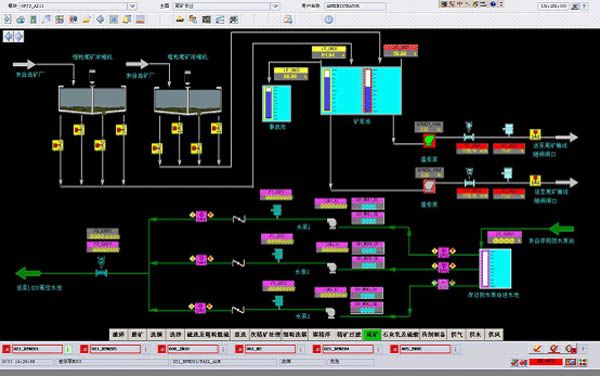Click the yellow bell alarm icon in toolbar

click(x=127, y=19)
